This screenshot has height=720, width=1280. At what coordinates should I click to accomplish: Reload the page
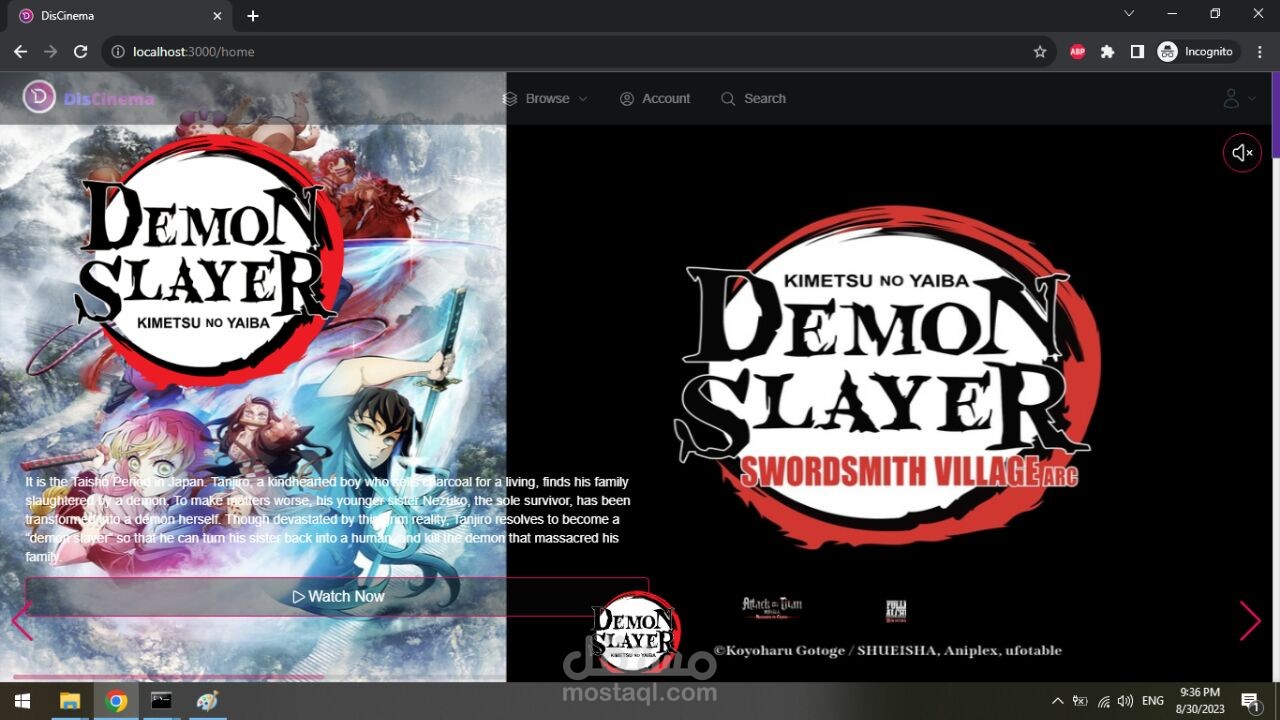tap(81, 51)
